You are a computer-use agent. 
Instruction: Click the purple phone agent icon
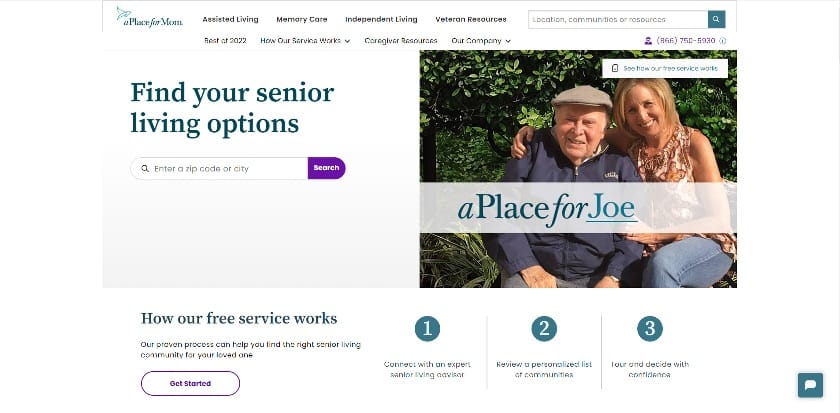(648, 41)
